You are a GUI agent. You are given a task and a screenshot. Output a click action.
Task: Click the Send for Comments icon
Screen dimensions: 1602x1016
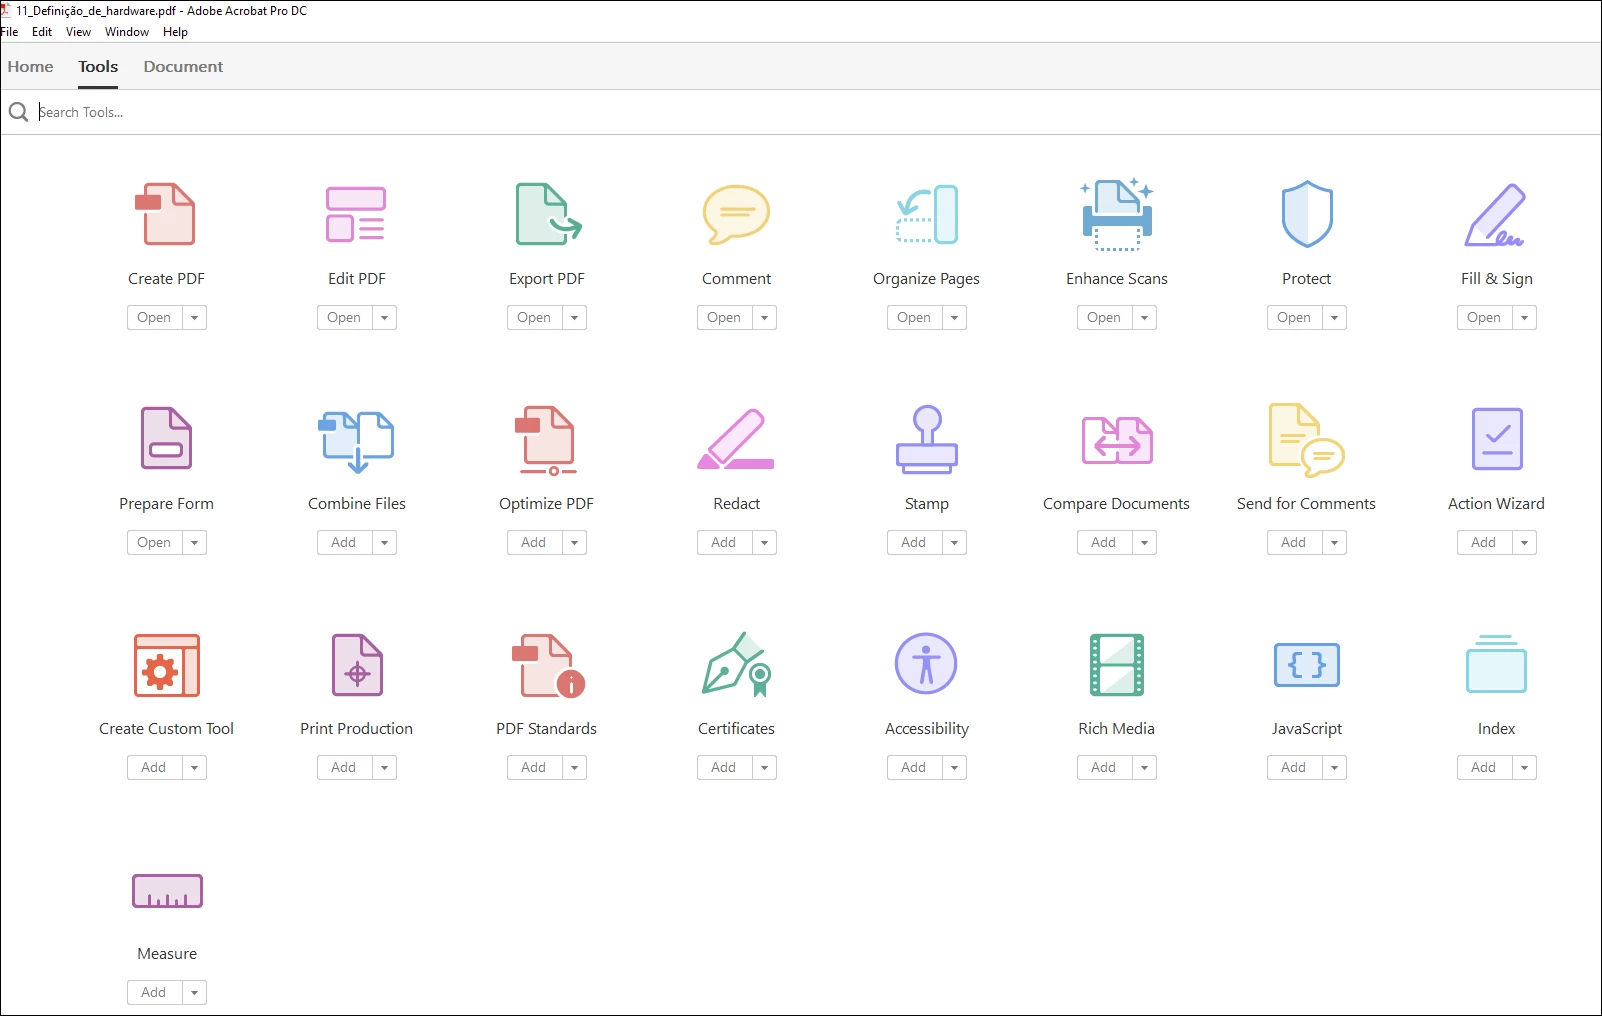coord(1306,440)
